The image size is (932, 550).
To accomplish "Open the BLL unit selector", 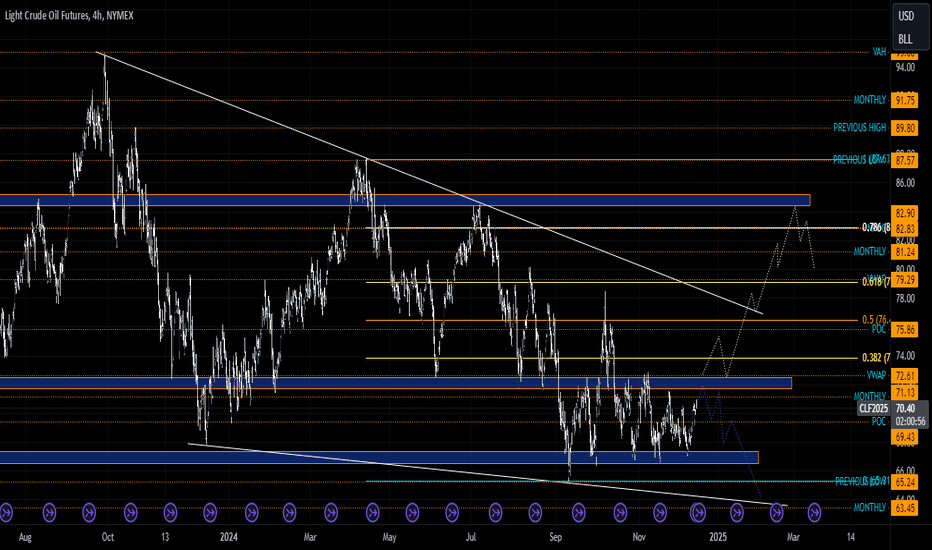I will point(905,39).
